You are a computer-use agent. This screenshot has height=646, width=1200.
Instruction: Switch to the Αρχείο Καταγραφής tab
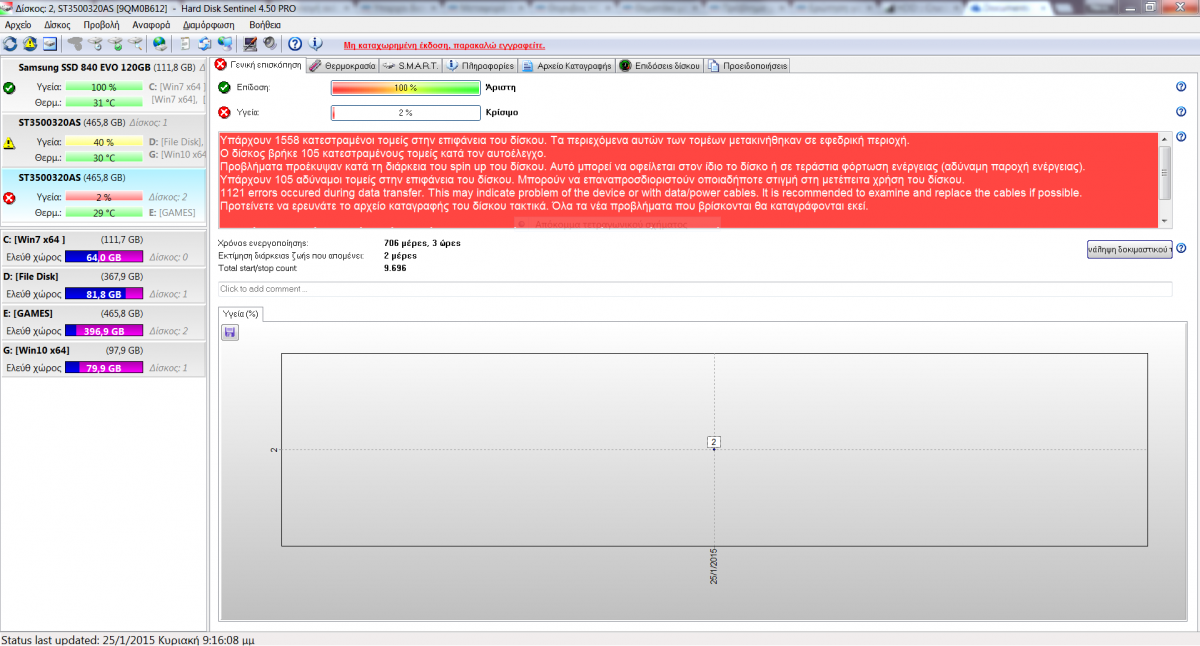pos(566,65)
